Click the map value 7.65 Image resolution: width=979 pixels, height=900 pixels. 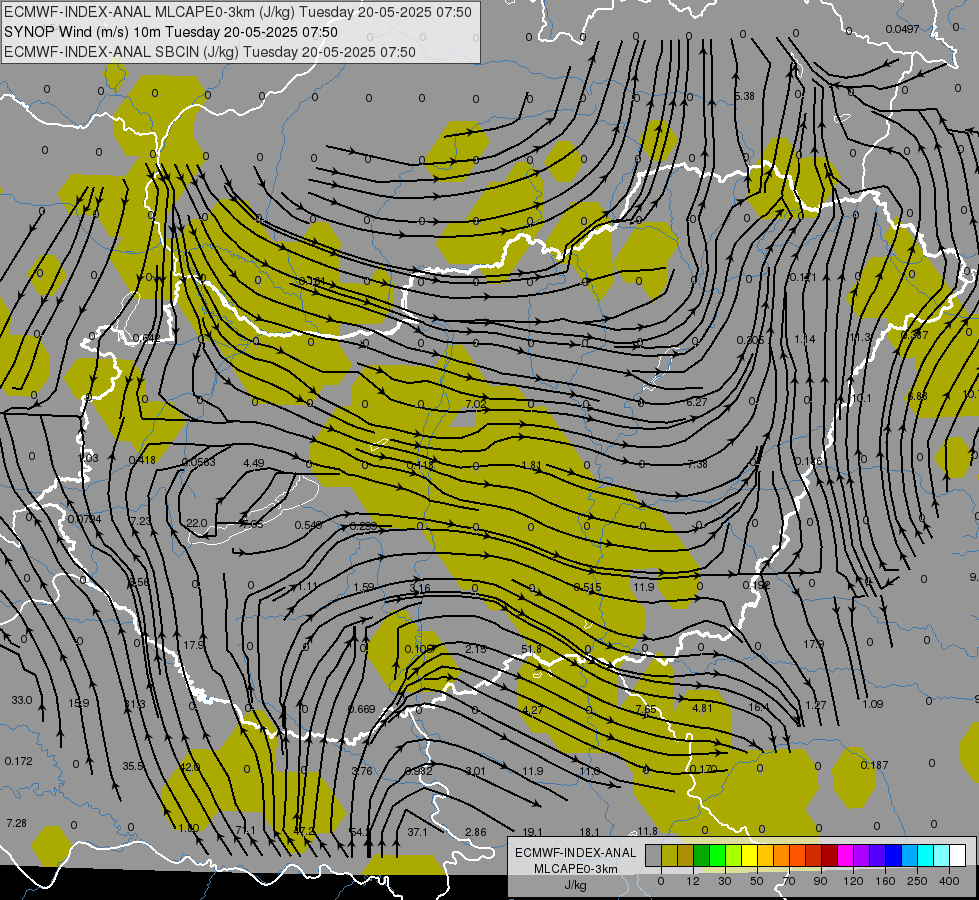click(x=646, y=710)
